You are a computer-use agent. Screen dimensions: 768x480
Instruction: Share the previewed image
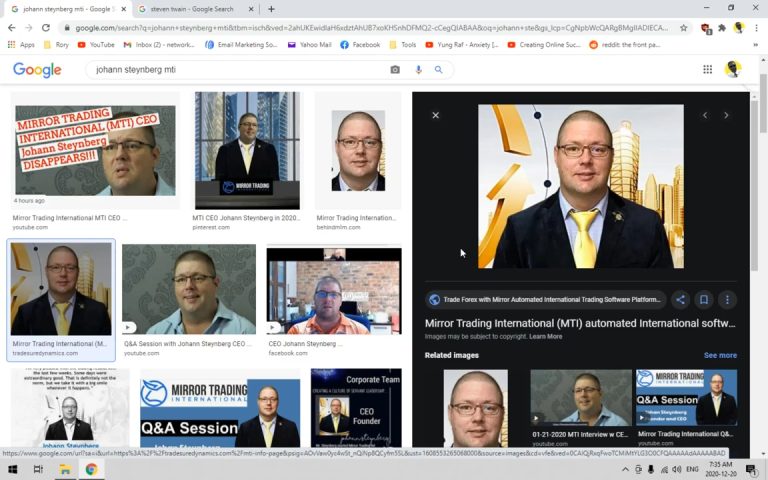coord(680,299)
